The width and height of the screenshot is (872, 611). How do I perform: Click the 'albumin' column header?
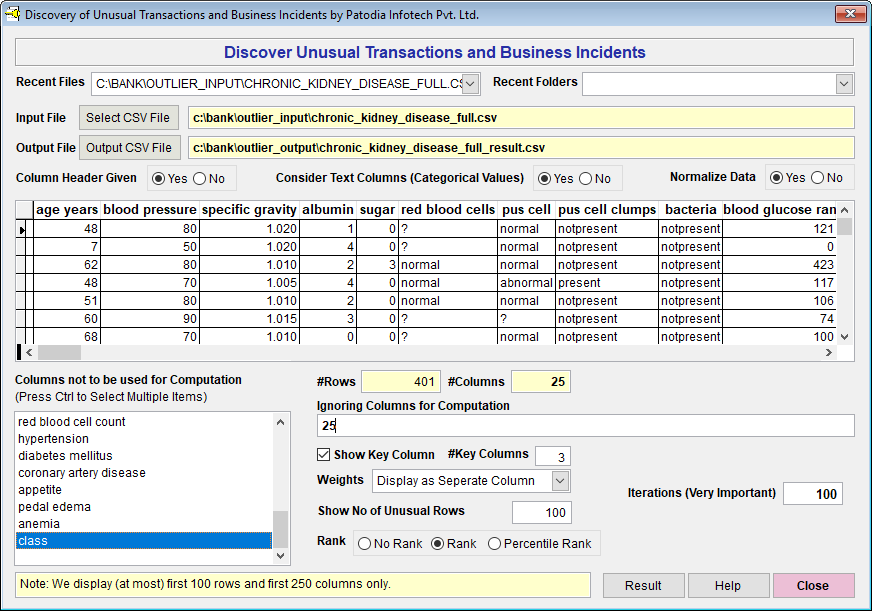click(328, 210)
